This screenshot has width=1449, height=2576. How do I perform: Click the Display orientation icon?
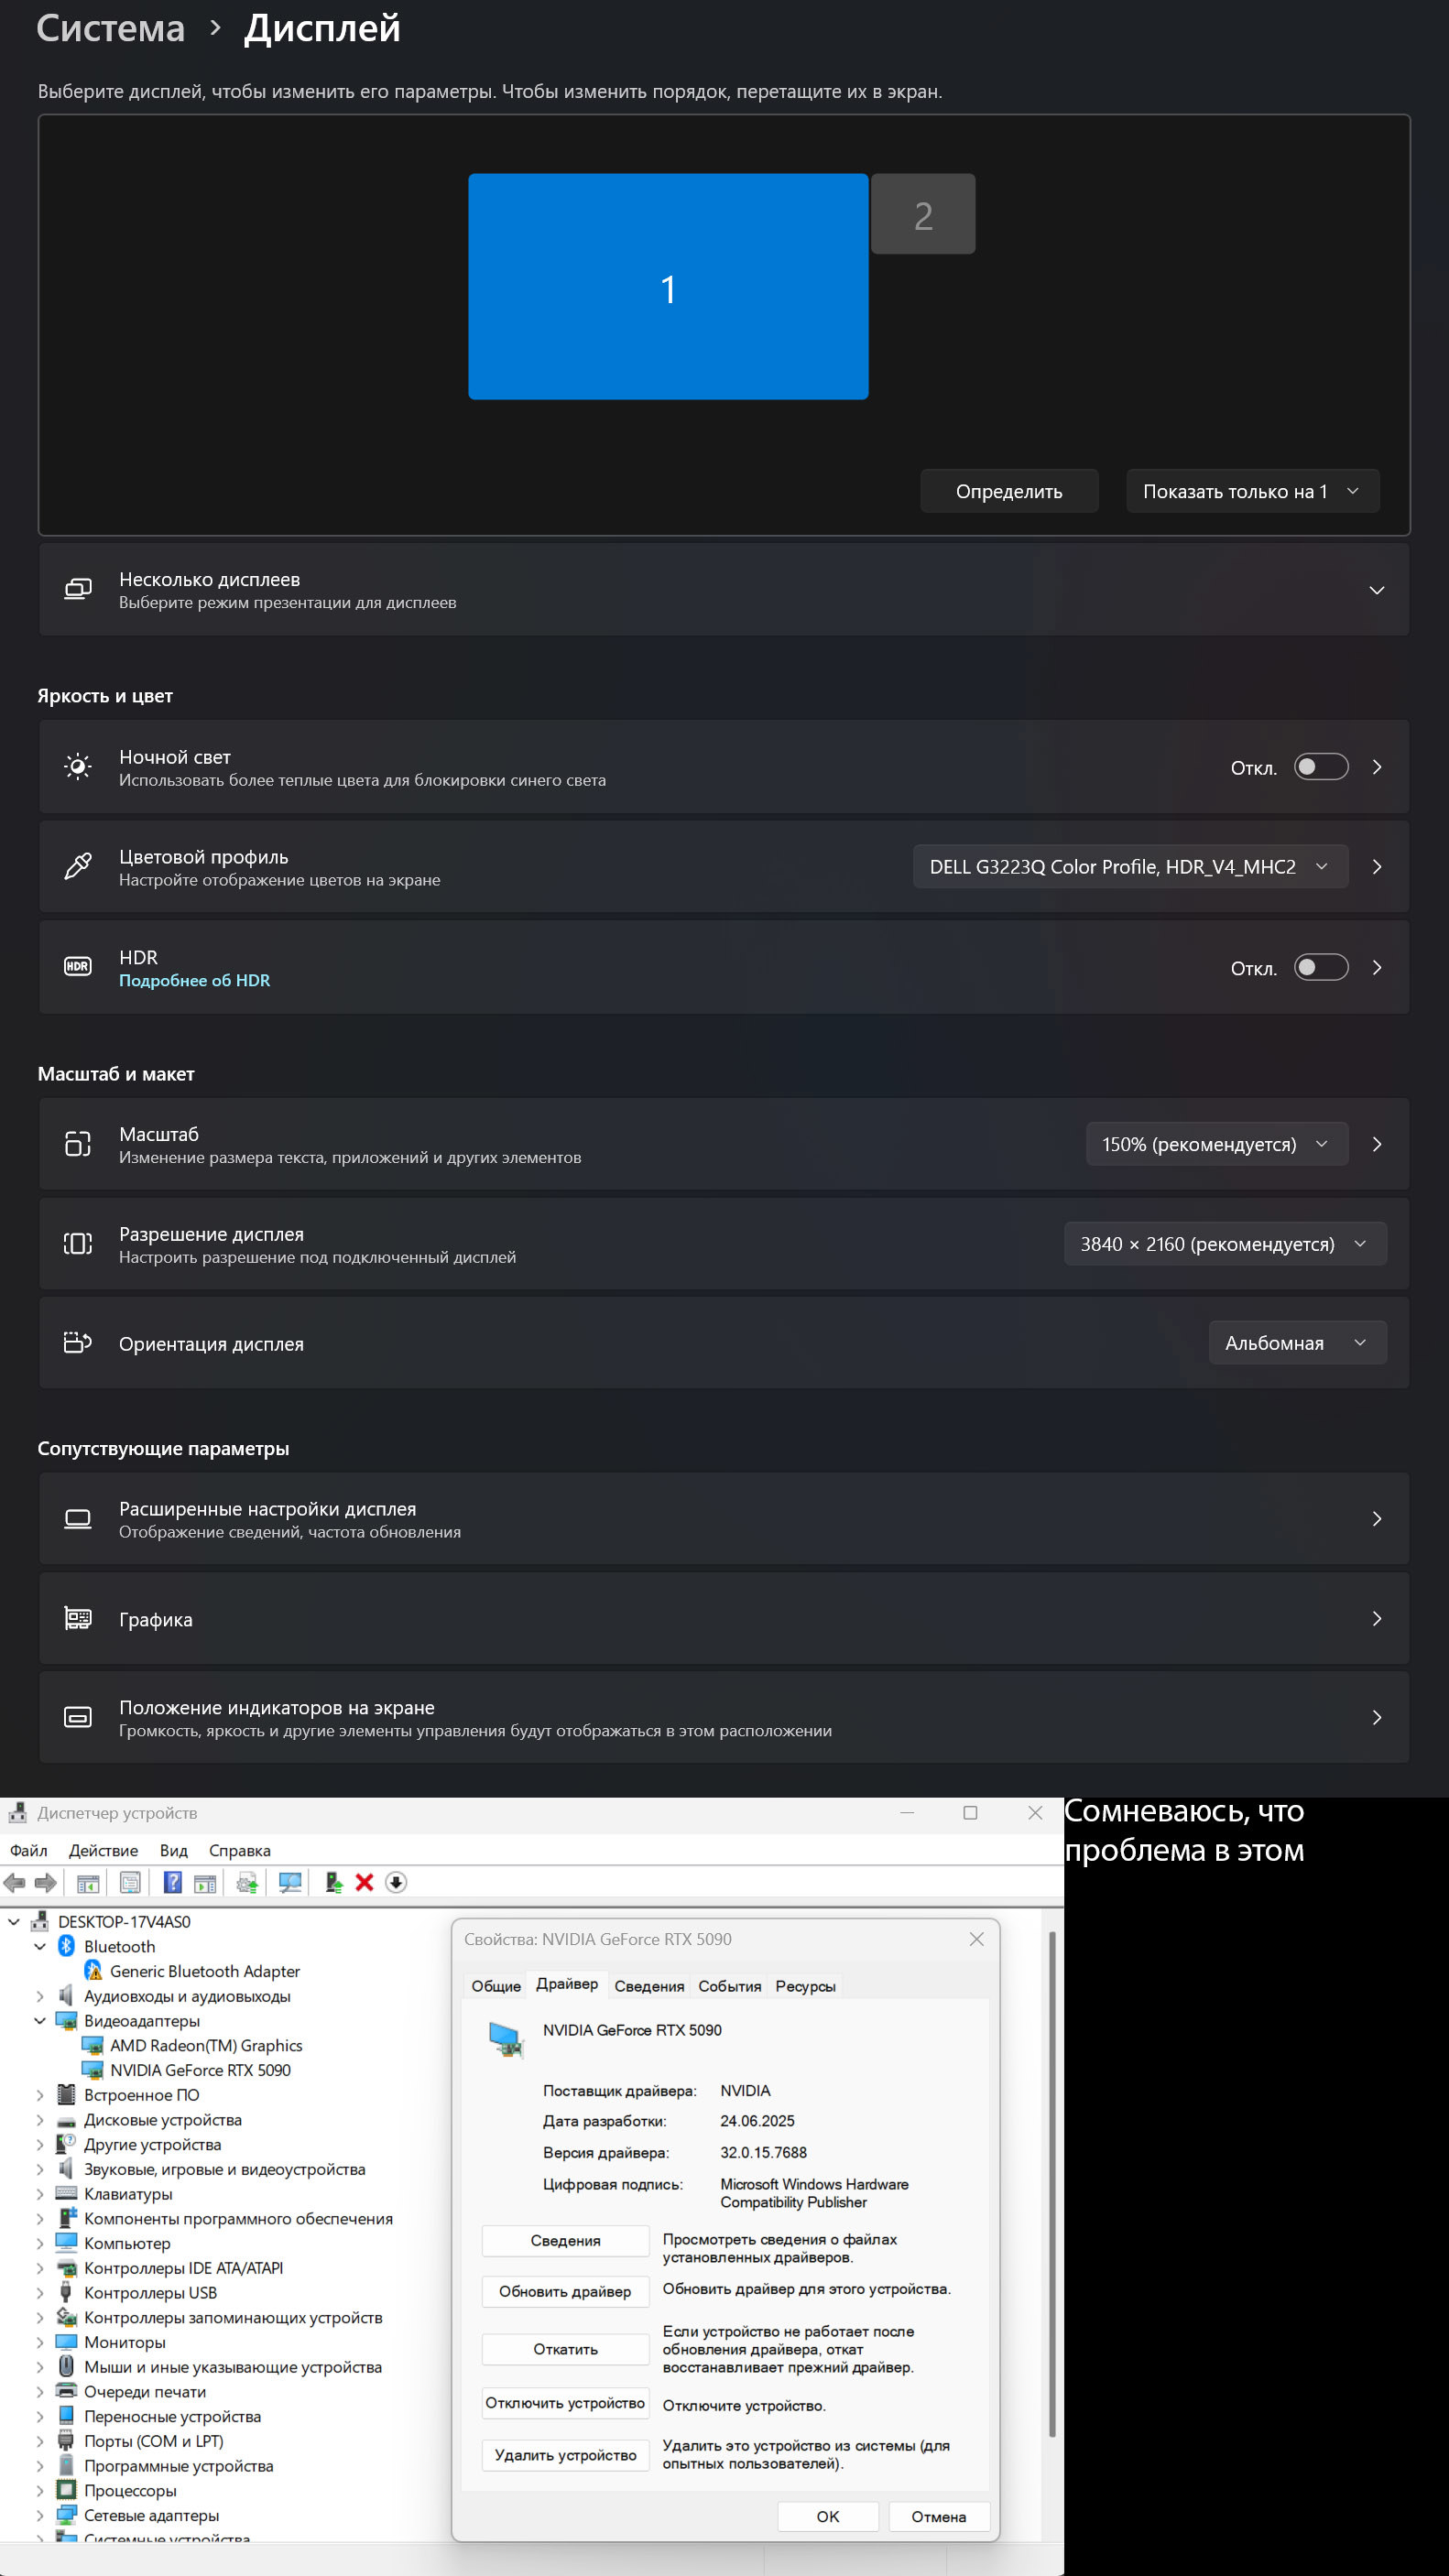pos(78,1343)
